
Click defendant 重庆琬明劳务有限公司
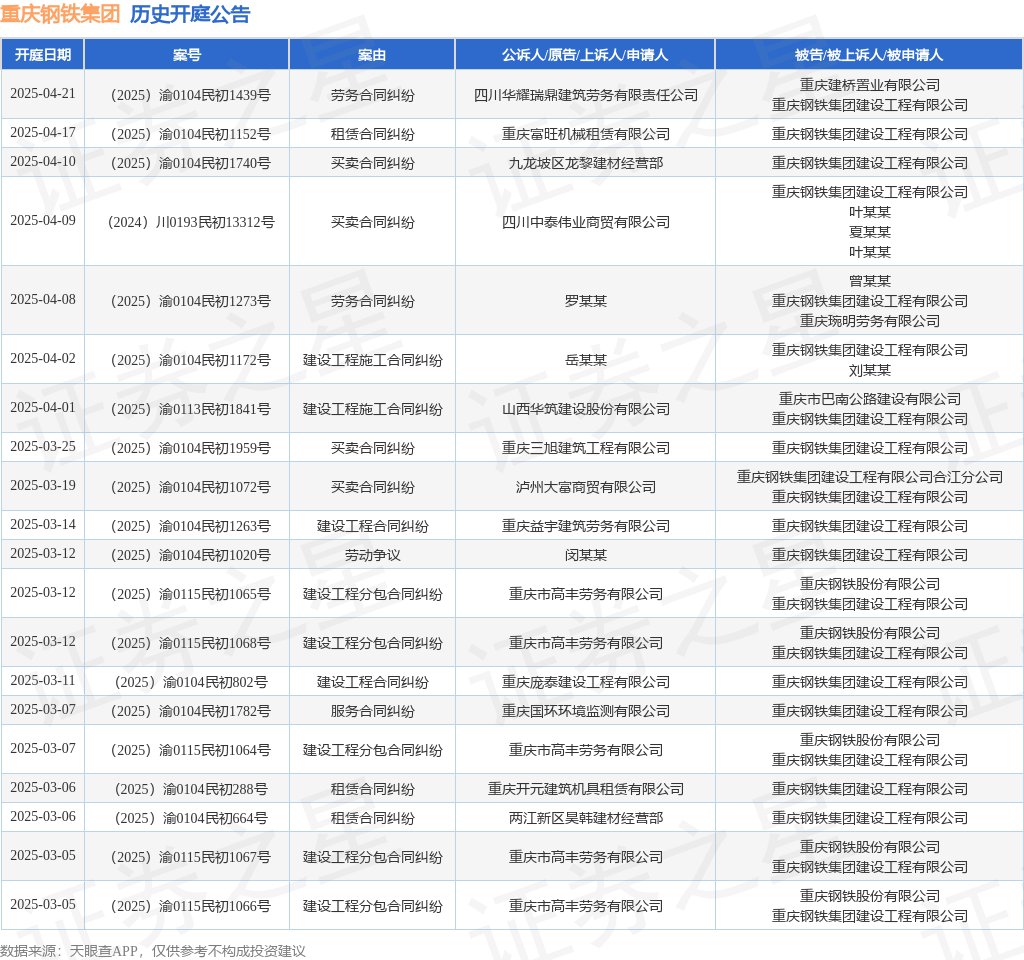870,321
